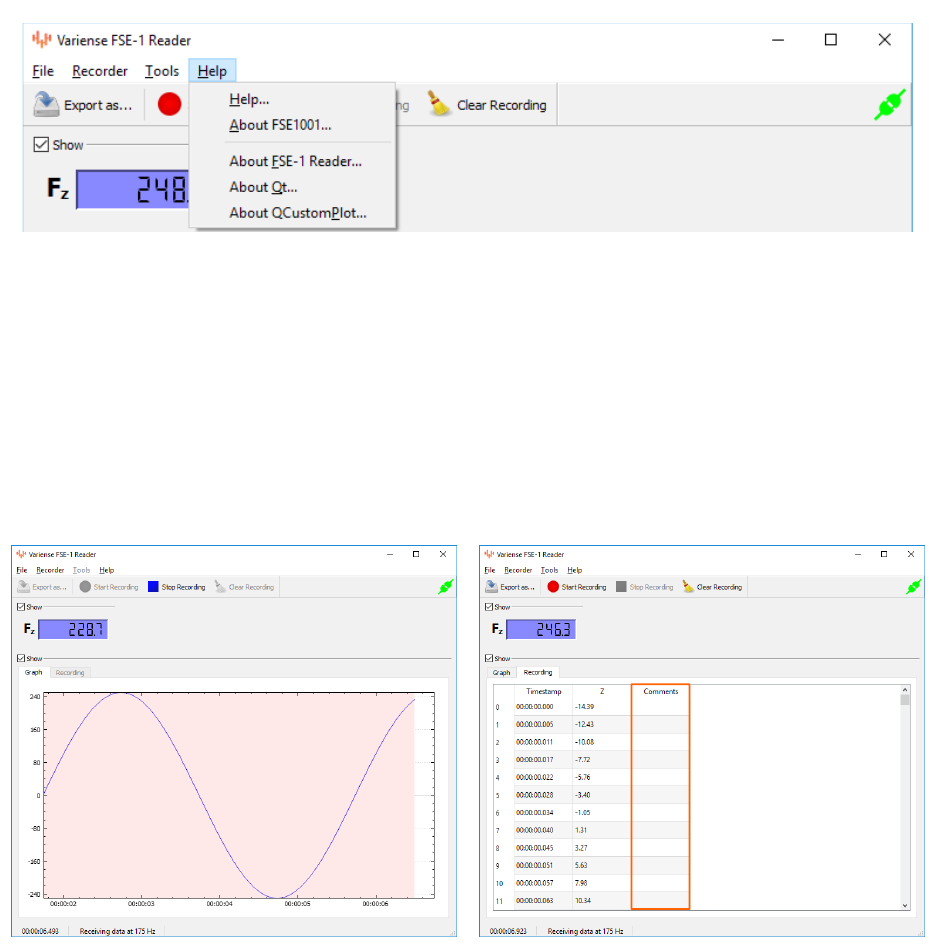Select Recording tab in table window

(x=538, y=673)
